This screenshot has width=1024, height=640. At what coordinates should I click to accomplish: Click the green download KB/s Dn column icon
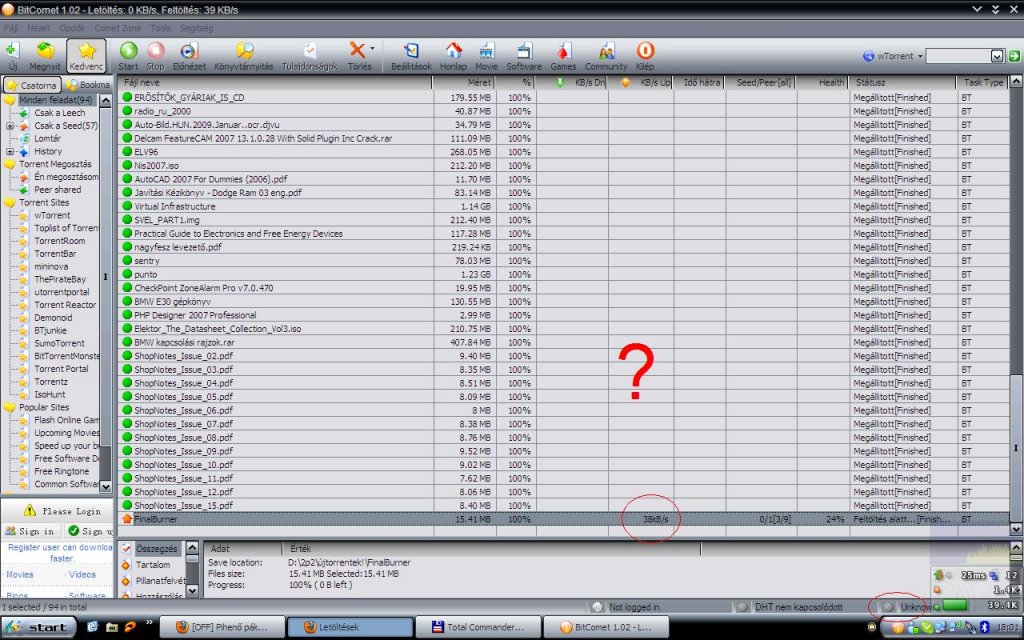pyautogui.click(x=560, y=82)
